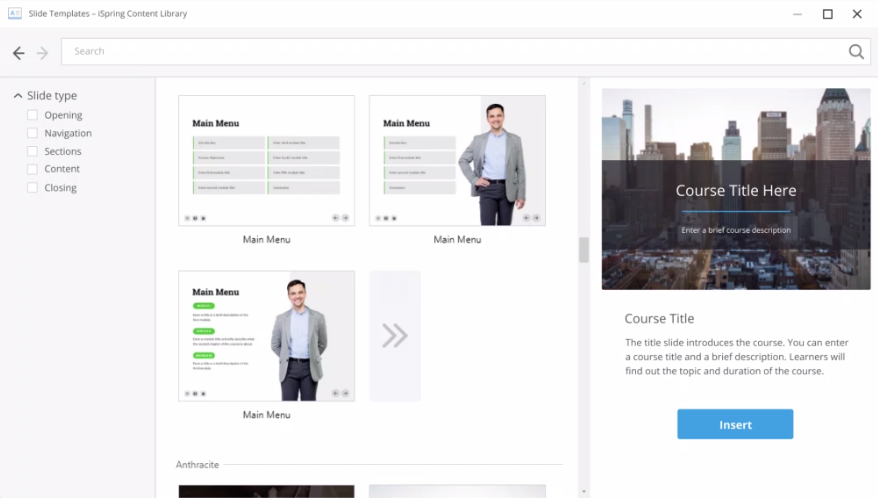Click the scrollbar down arrow

coord(583,491)
